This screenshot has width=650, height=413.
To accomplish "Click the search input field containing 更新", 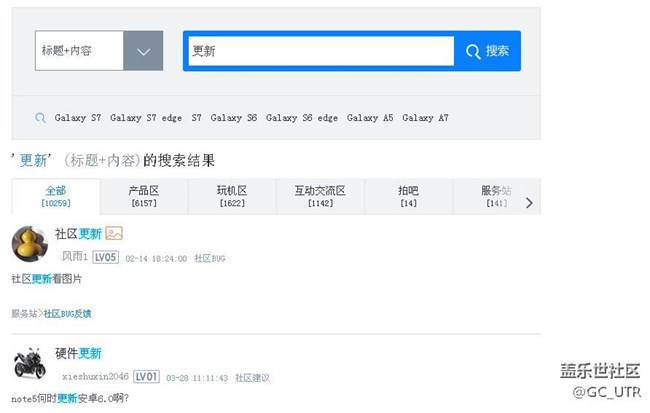I will (320, 51).
